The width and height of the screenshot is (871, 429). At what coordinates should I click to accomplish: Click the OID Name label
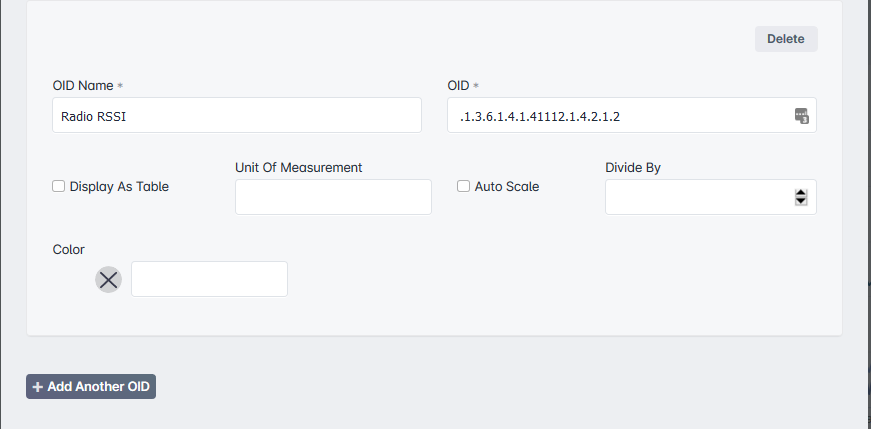[83, 86]
